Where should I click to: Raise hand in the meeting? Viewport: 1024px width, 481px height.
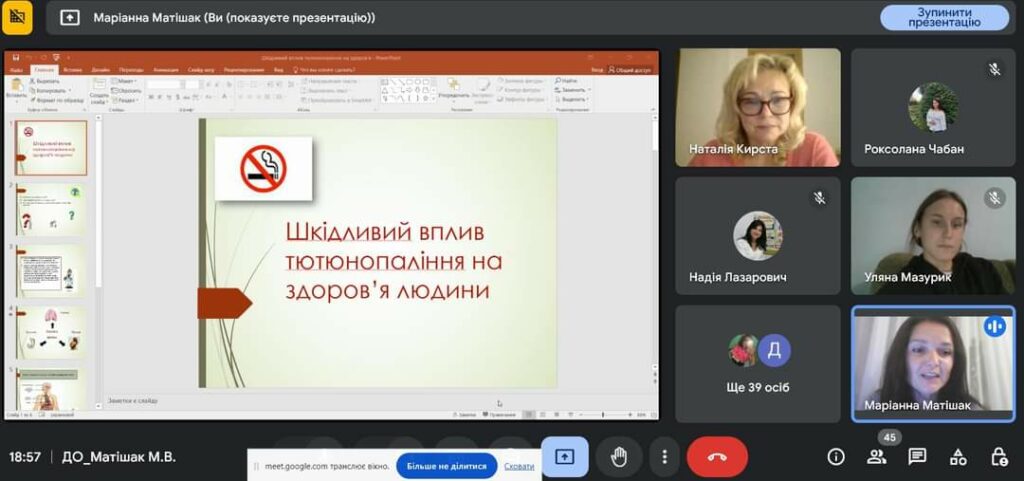click(x=619, y=456)
